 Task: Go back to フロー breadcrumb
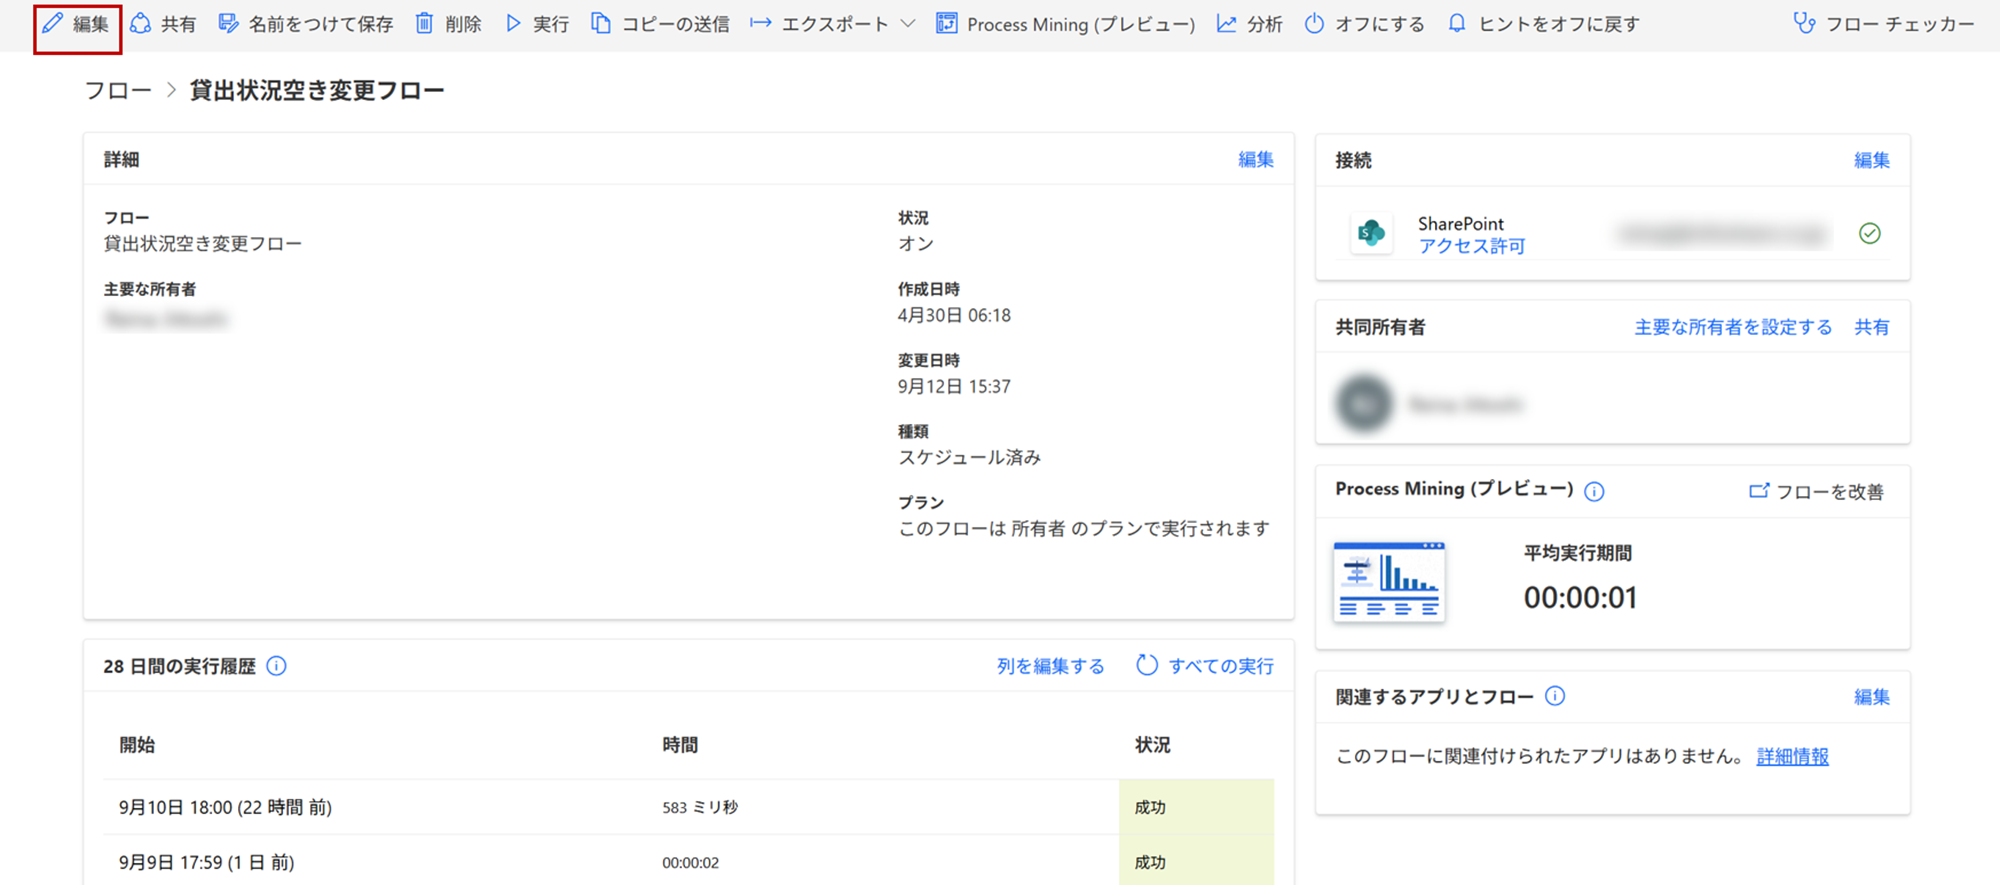[x=118, y=91]
